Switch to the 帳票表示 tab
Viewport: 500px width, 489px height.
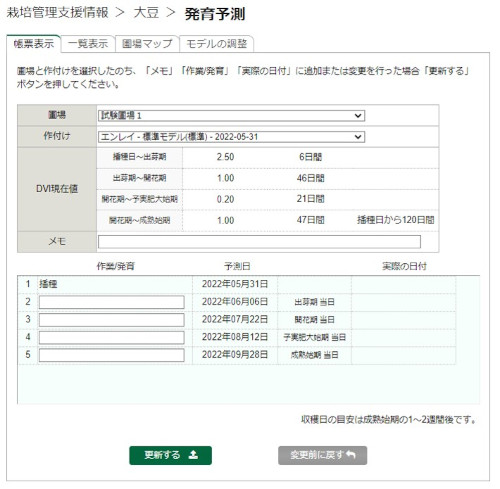point(34,44)
